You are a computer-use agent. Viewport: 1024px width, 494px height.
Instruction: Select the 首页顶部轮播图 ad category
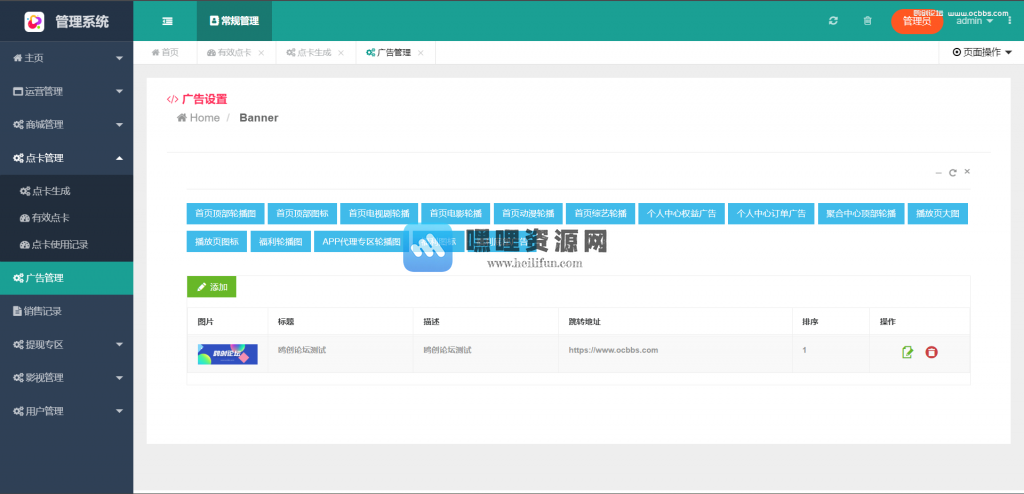225,214
